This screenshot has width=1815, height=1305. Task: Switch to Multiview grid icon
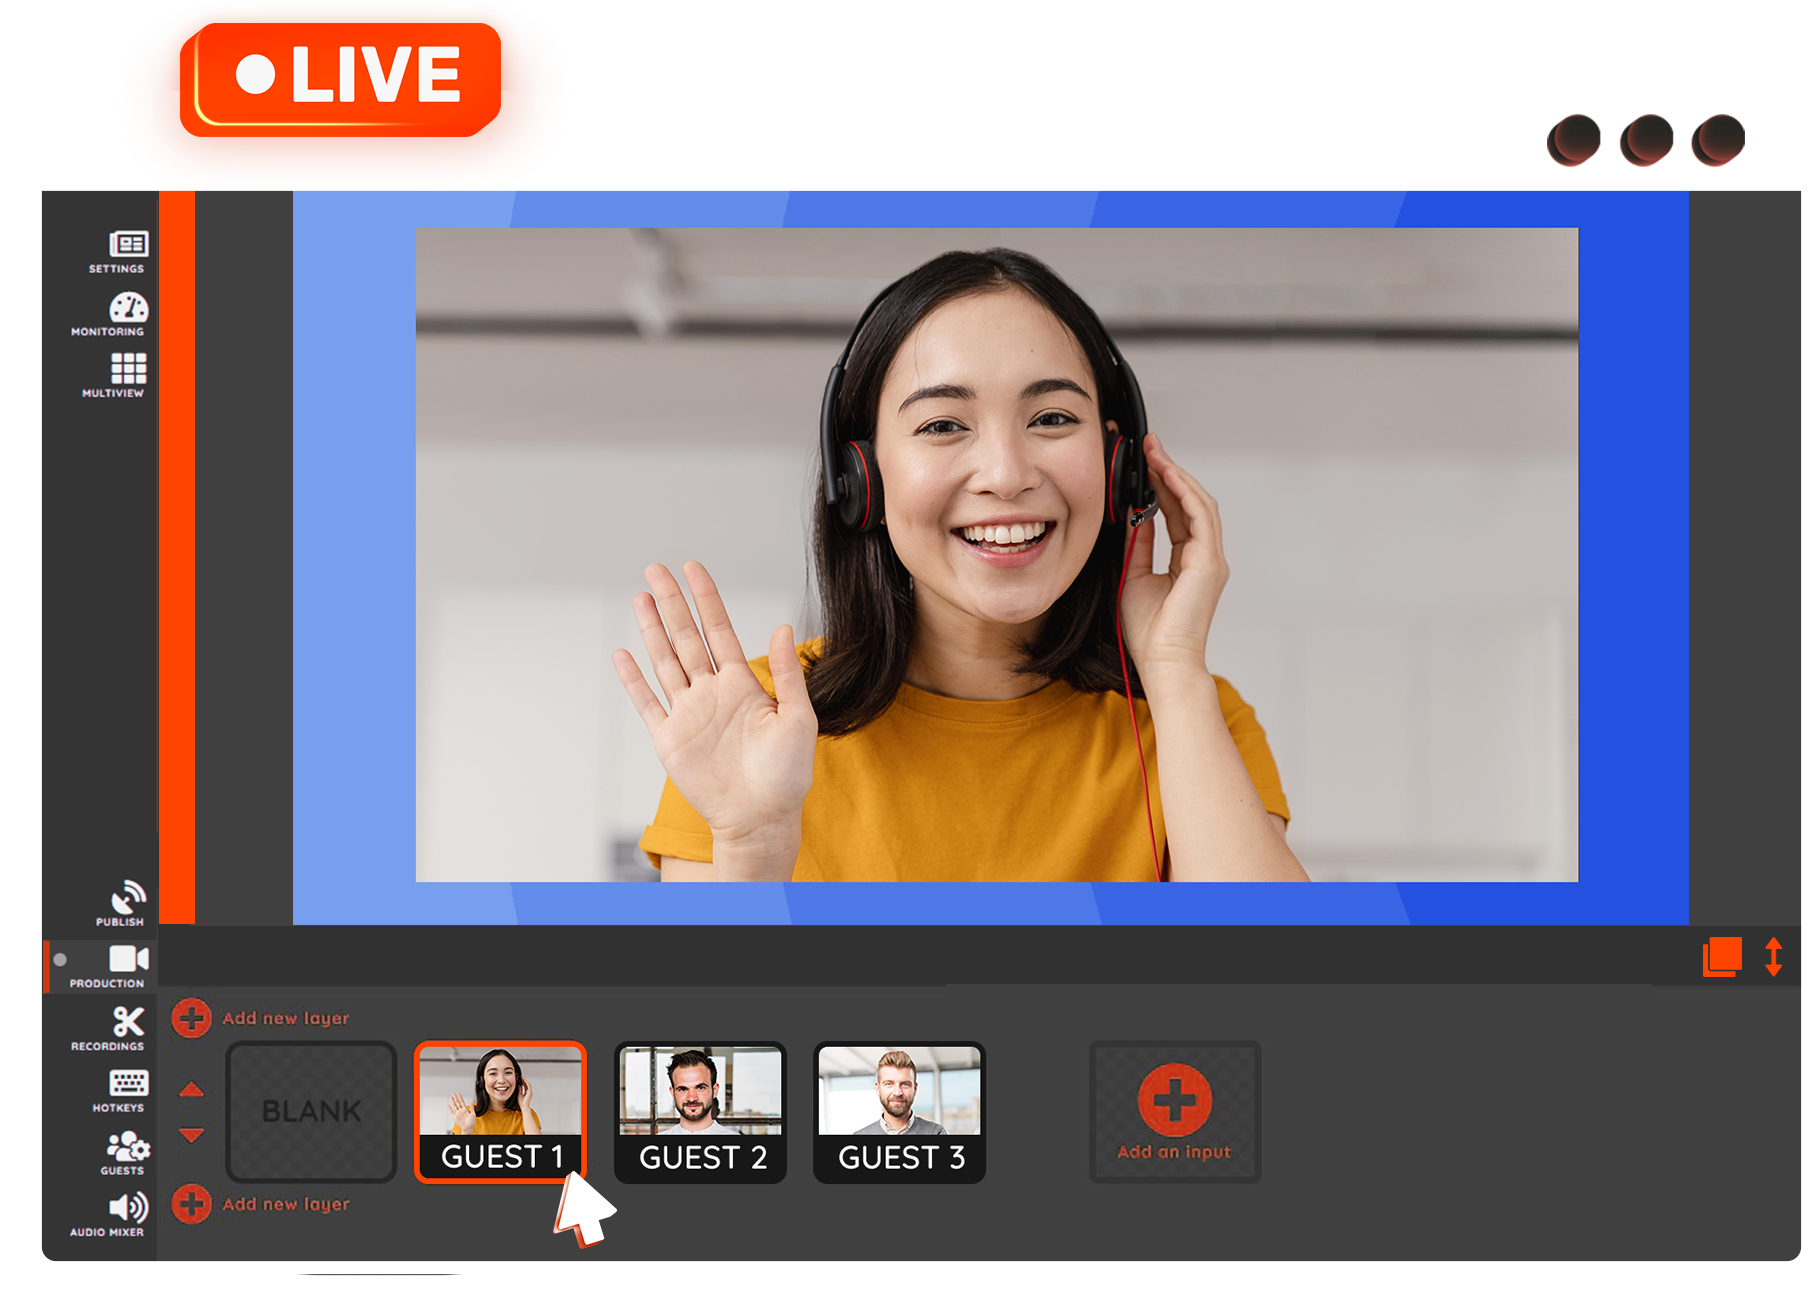128,368
